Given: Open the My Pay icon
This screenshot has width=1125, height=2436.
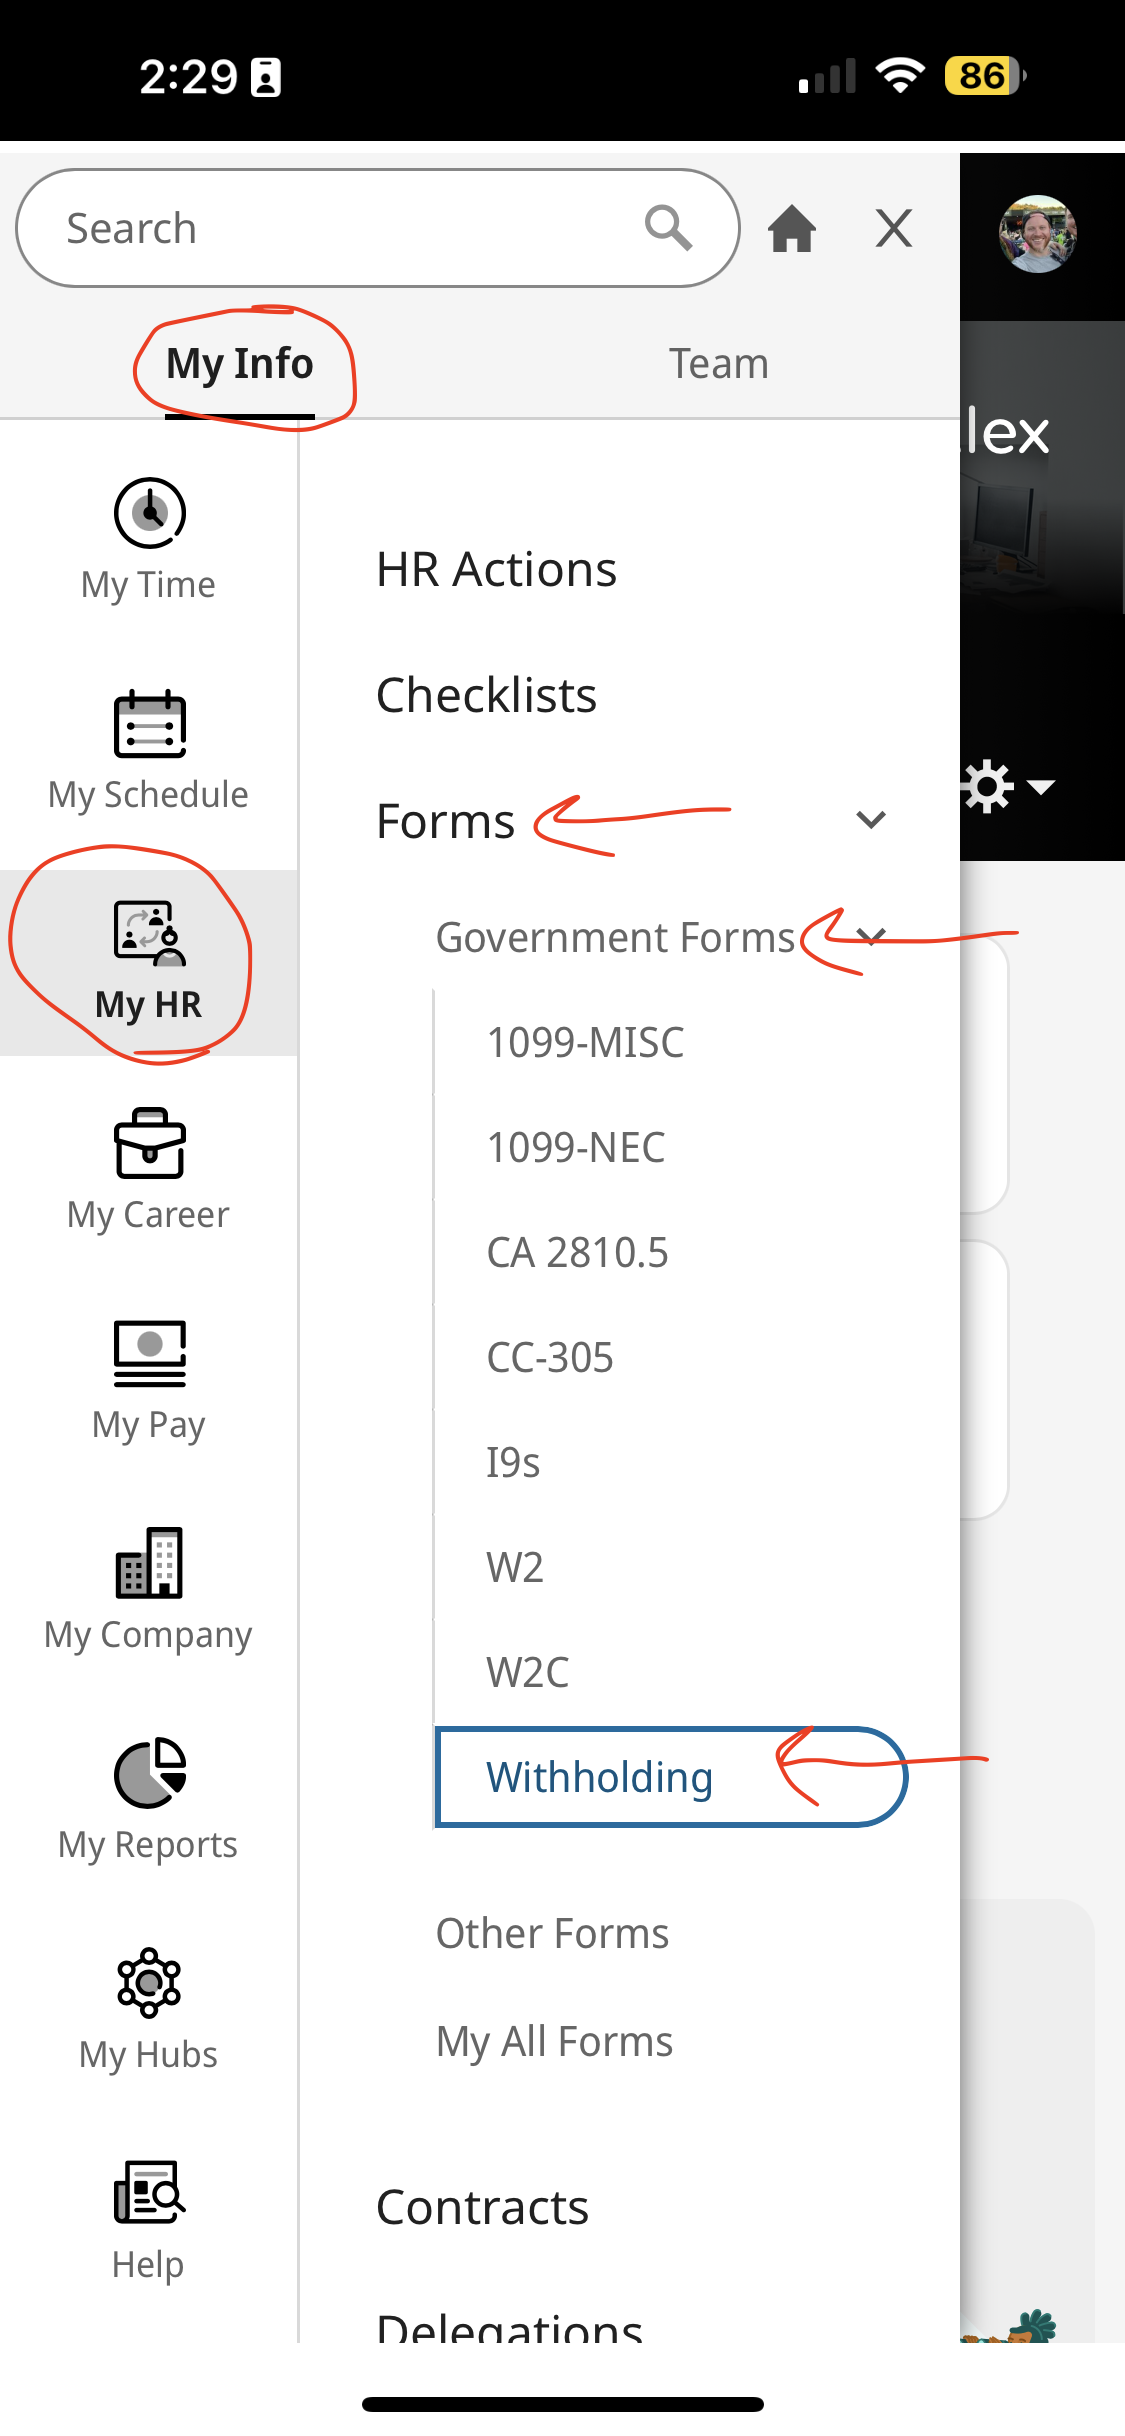Looking at the screenshot, I should point(149,1354).
